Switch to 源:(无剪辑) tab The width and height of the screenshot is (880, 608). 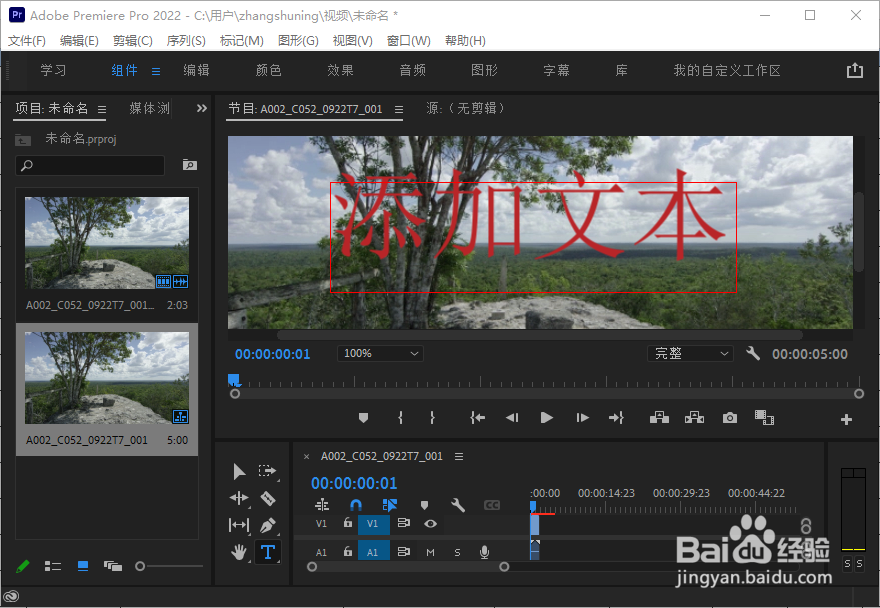click(x=466, y=108)
